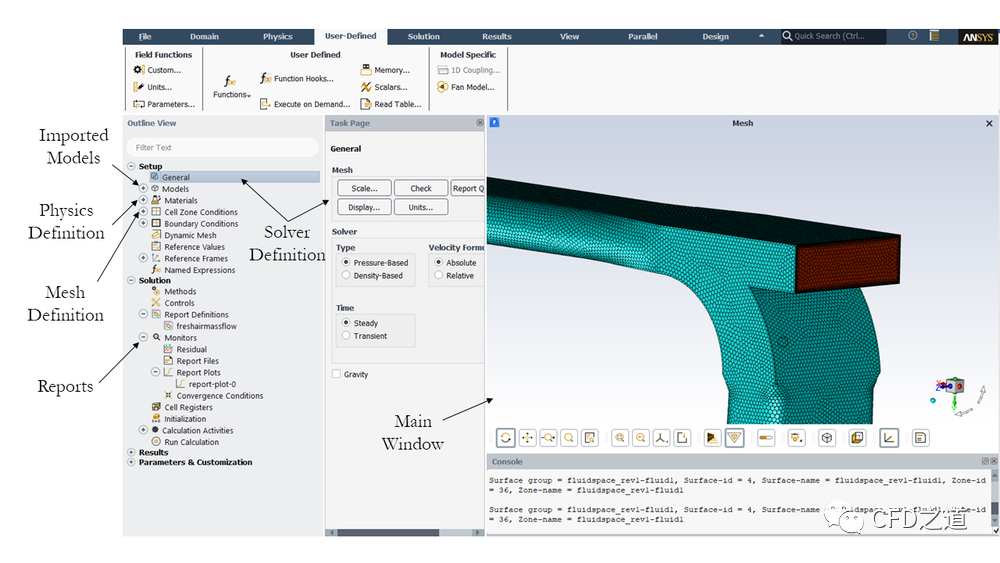Select the pan view tool icon

527,438
